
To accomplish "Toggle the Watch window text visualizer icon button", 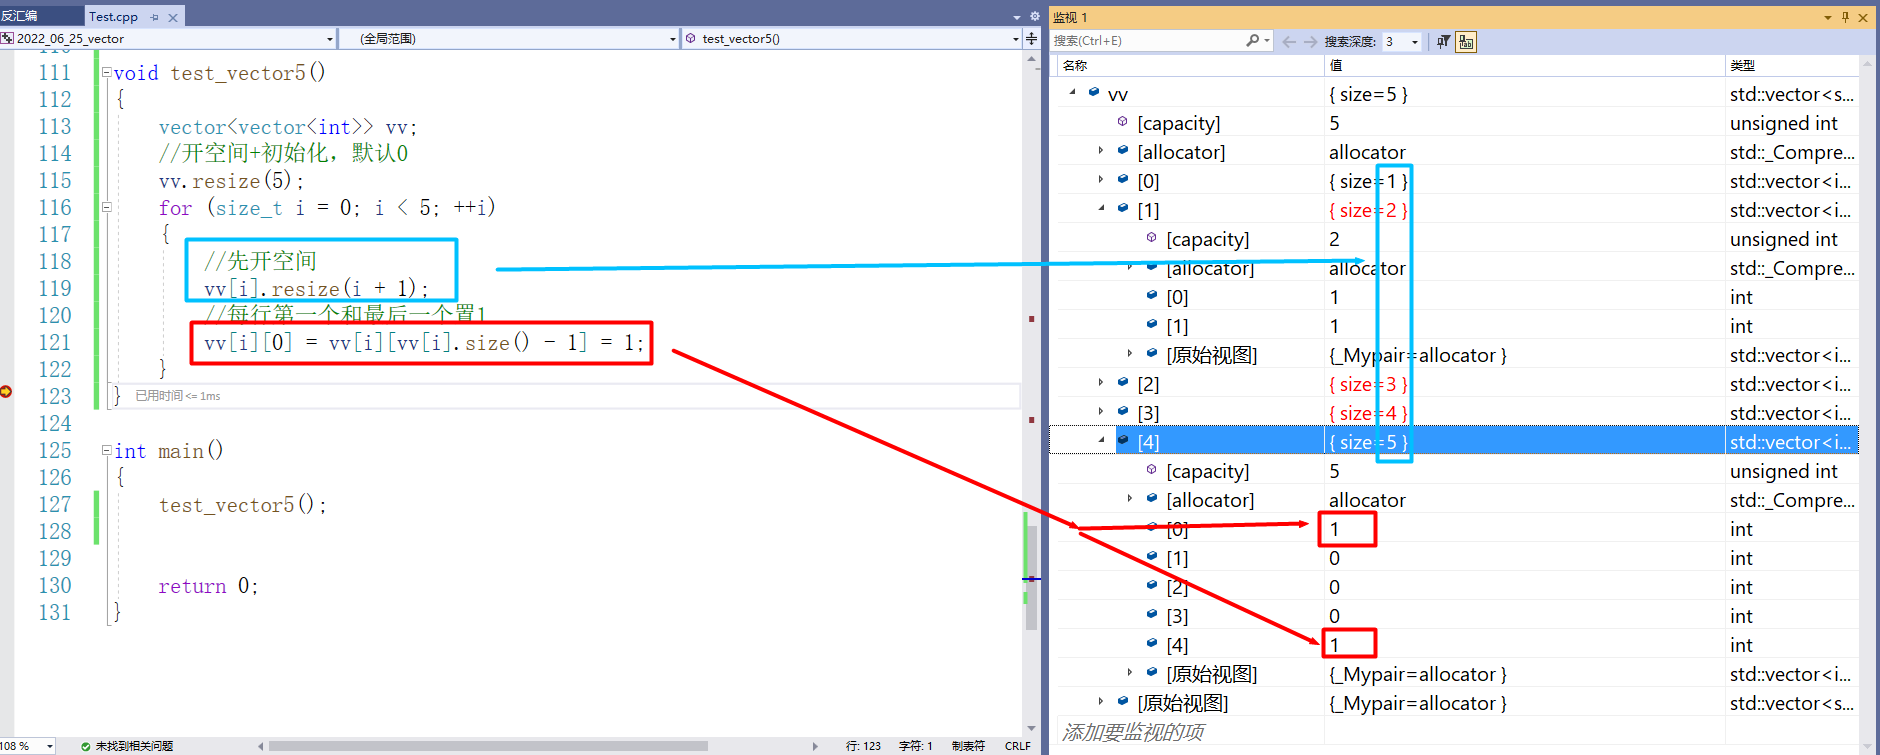I will (1466, 41).
